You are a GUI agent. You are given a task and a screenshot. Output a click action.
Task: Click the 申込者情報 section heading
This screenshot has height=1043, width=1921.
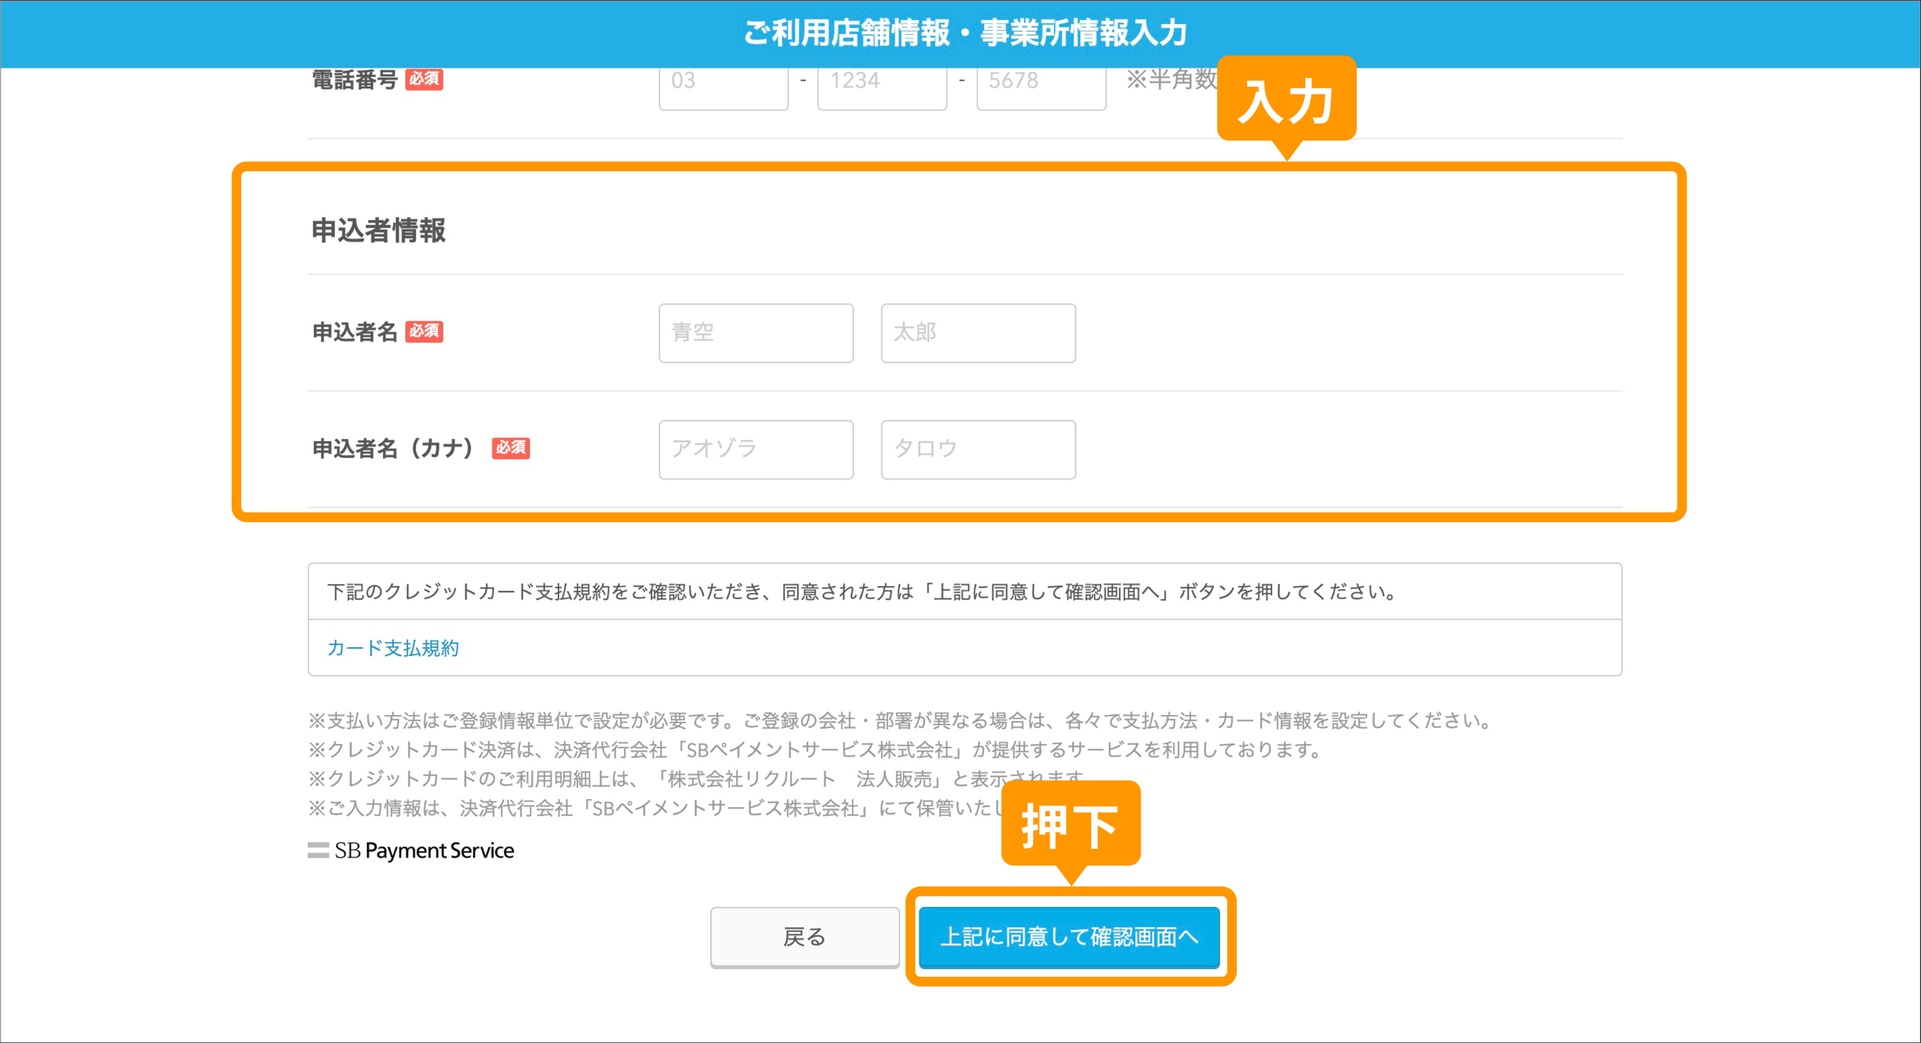coord(378,231)
